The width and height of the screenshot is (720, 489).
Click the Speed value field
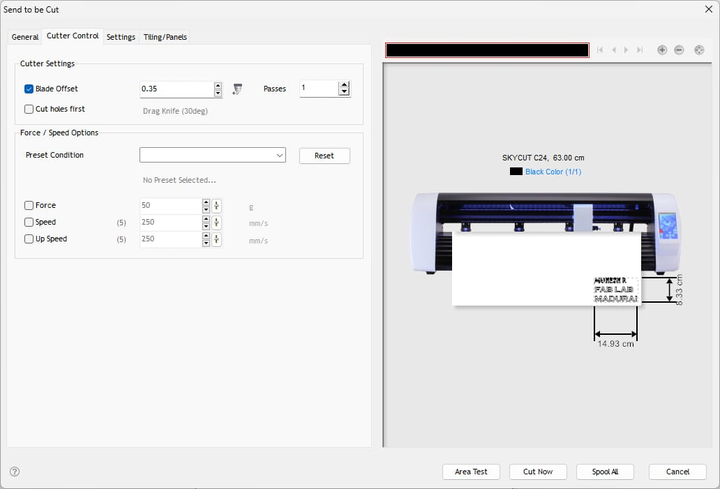[x=171, y=223]
